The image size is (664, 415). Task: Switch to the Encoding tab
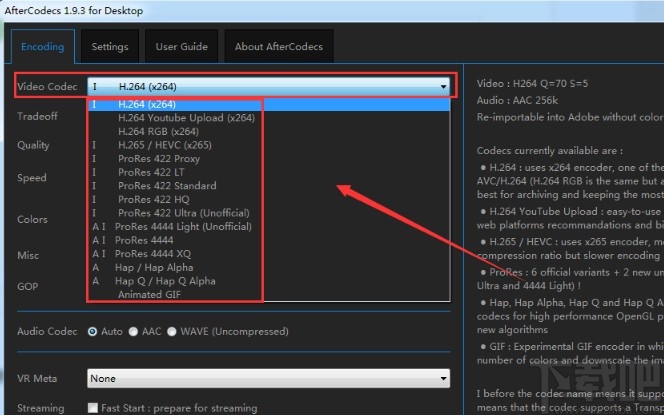point(43,47)
